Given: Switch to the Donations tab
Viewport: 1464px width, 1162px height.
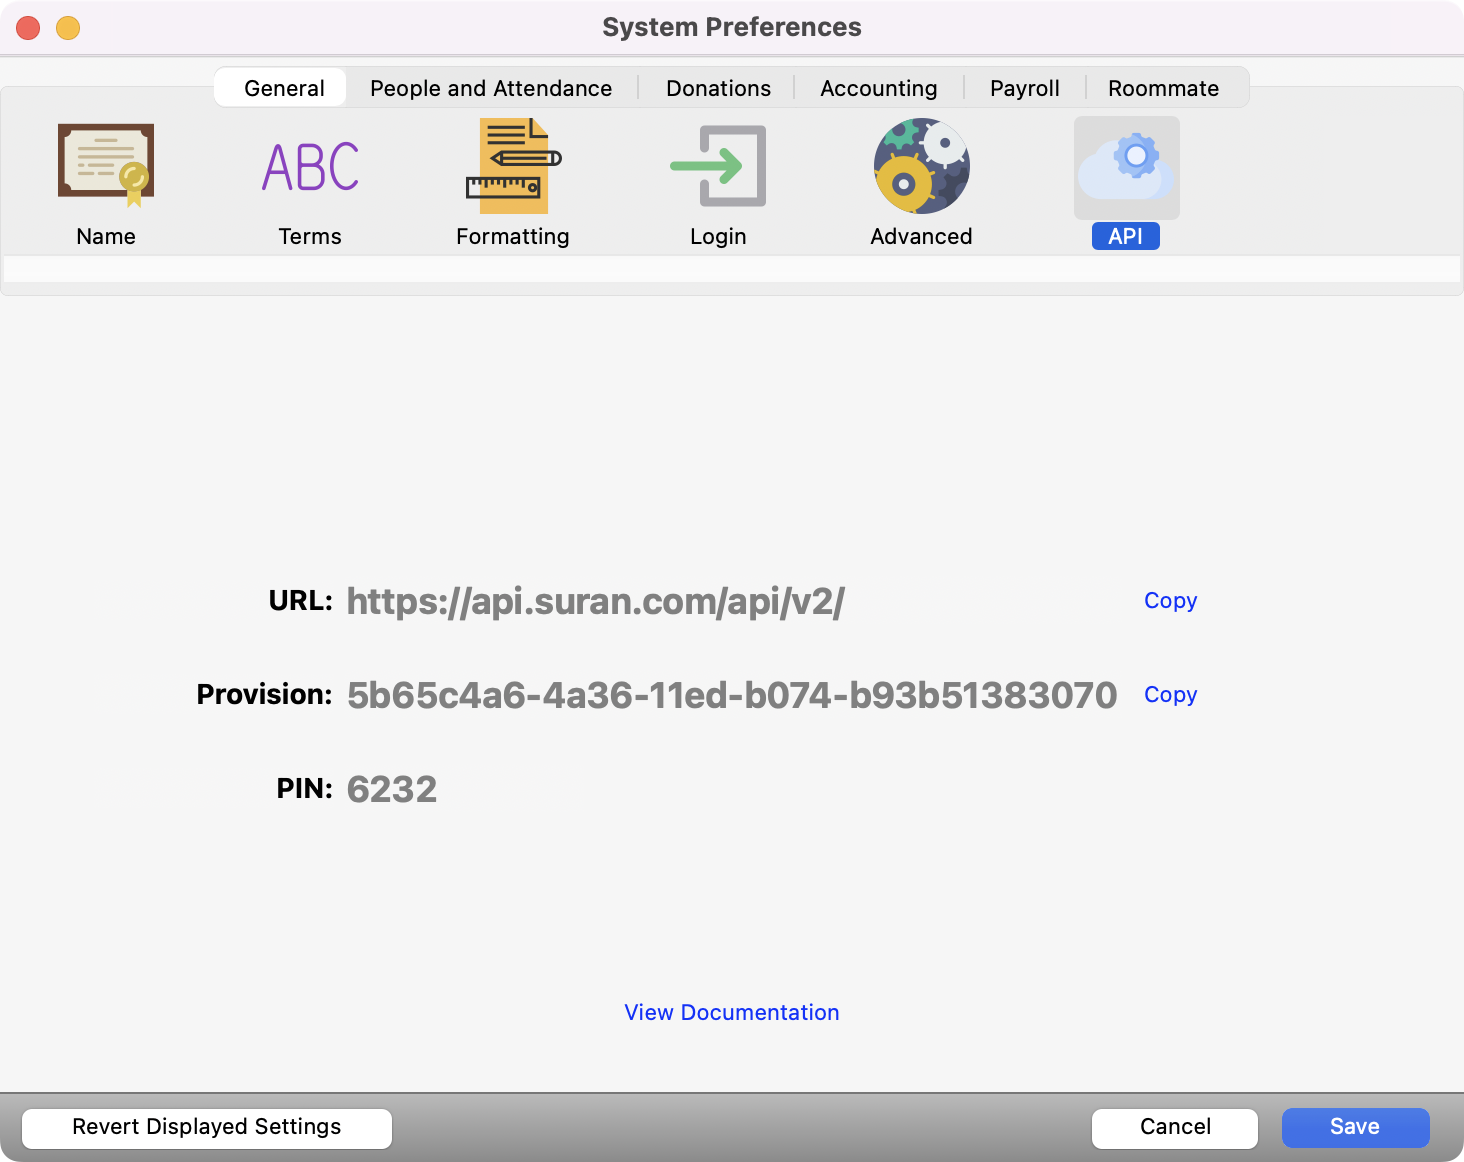Looking at the screenshot, I should pyautogui.click(x=718, y=88).
